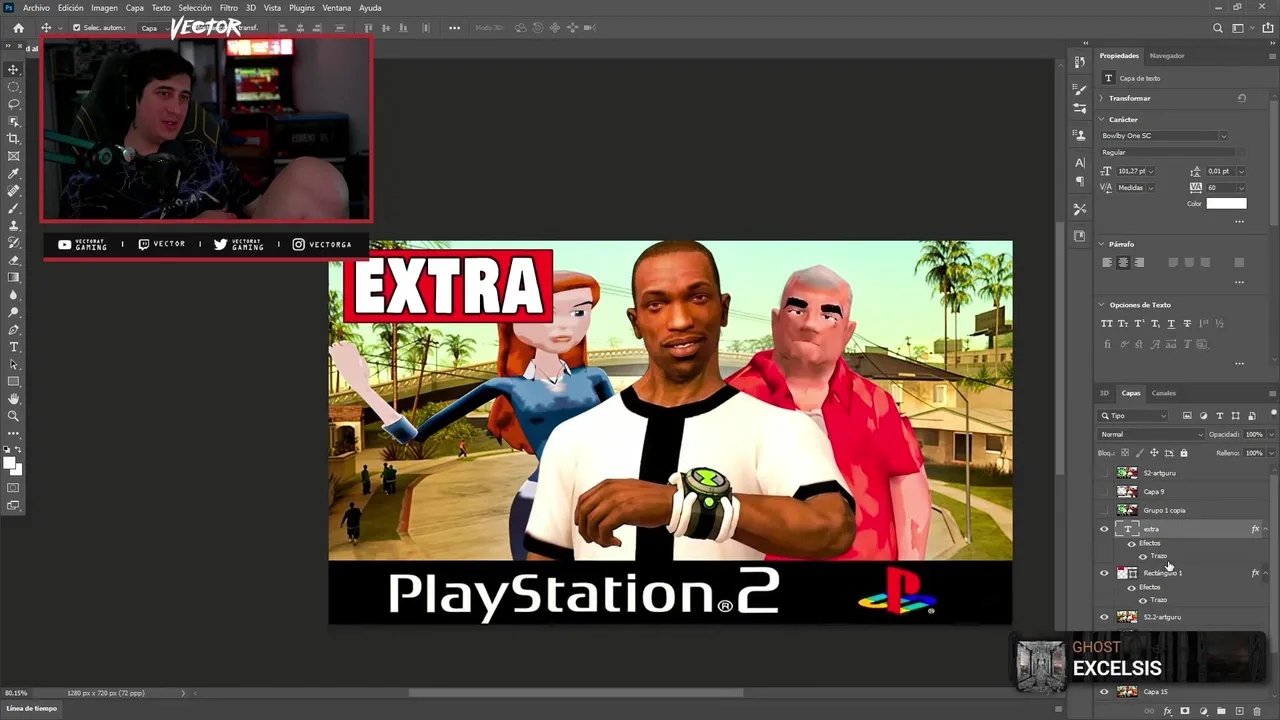This screenshot has width=1280, height=720.
Task: Select the Blur tool
Action: coord(14,295)
